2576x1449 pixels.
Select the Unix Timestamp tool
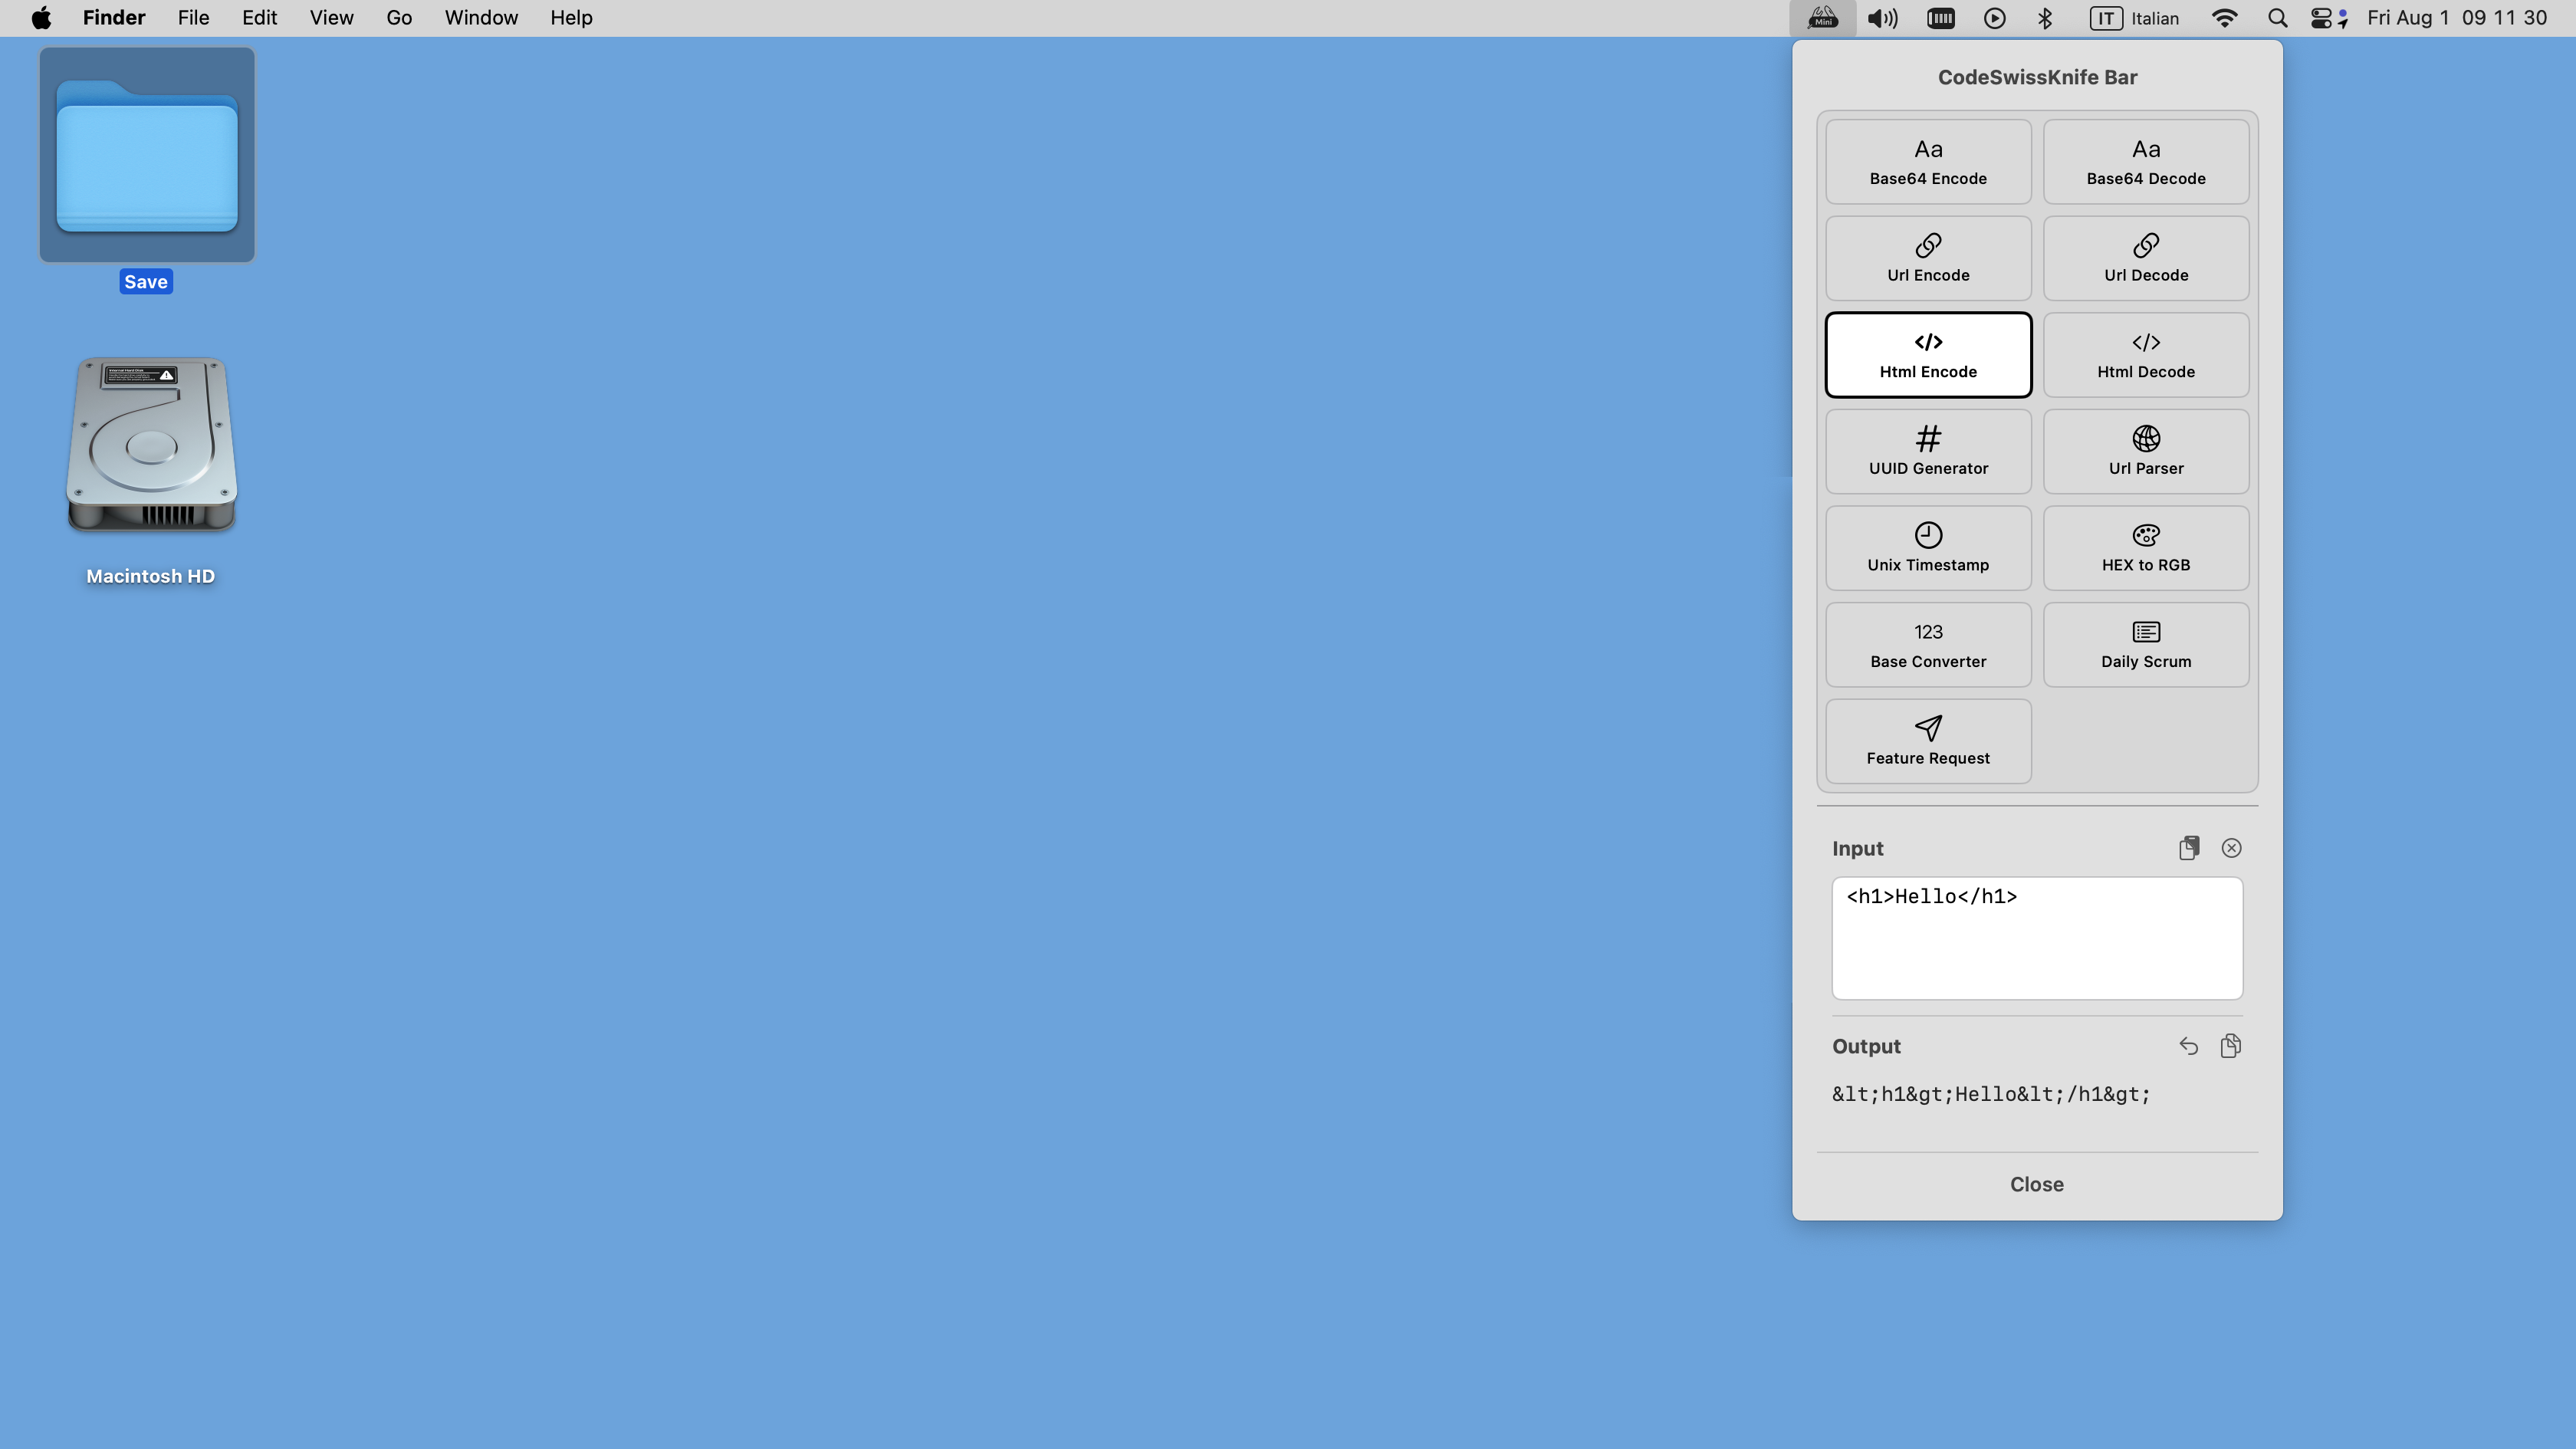pyautogui.click(x=1928, y=548)
